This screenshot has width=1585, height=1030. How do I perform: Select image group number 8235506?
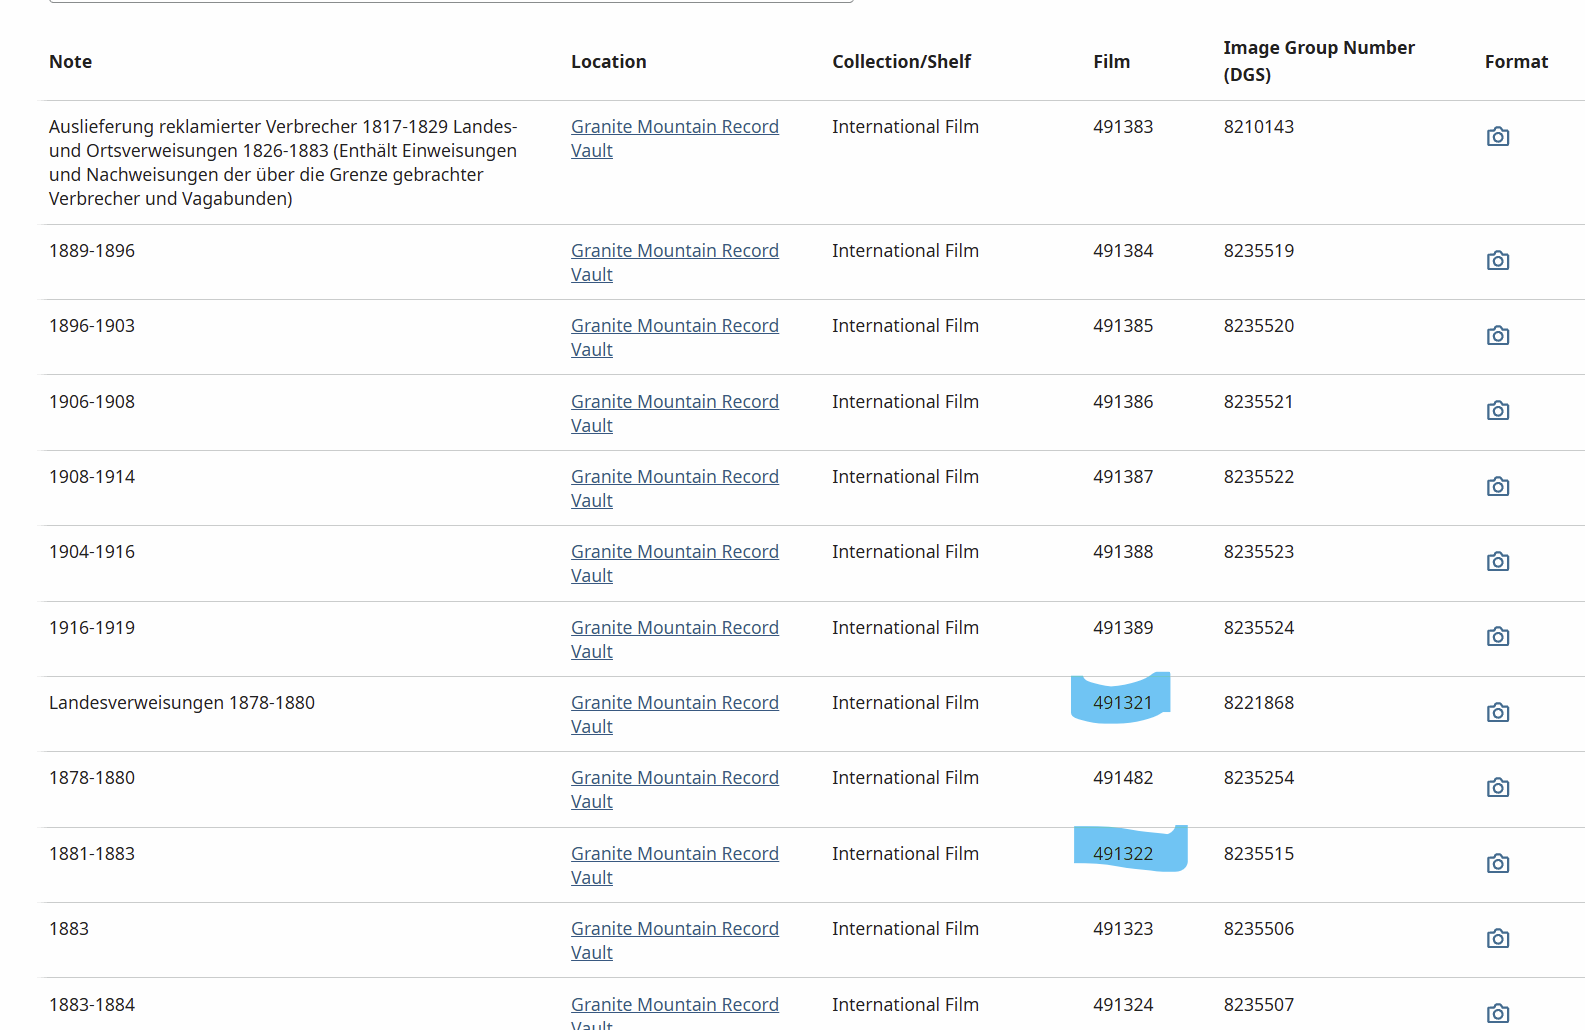(1258, 929)
